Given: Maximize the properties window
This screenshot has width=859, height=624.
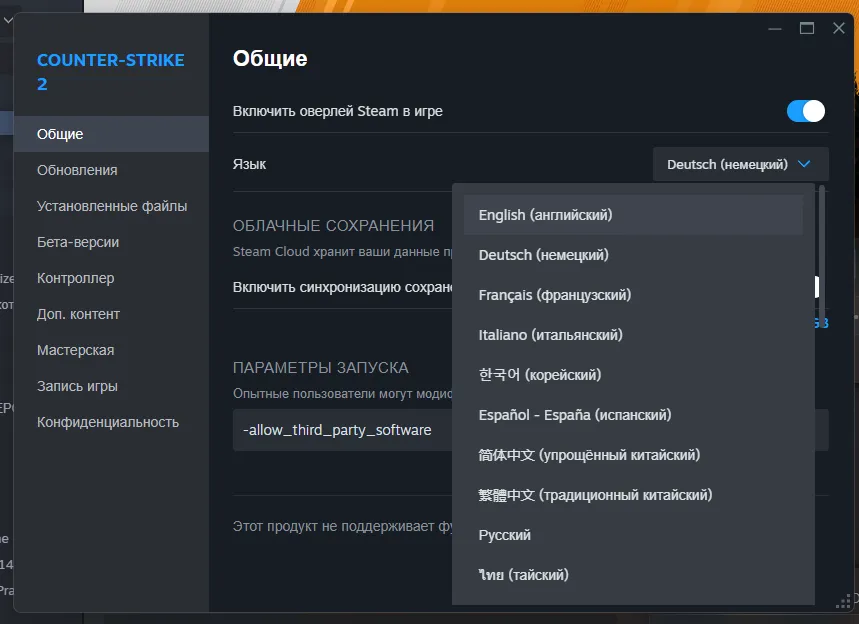Looking at the screenshot, I should (x=806, y=28).
